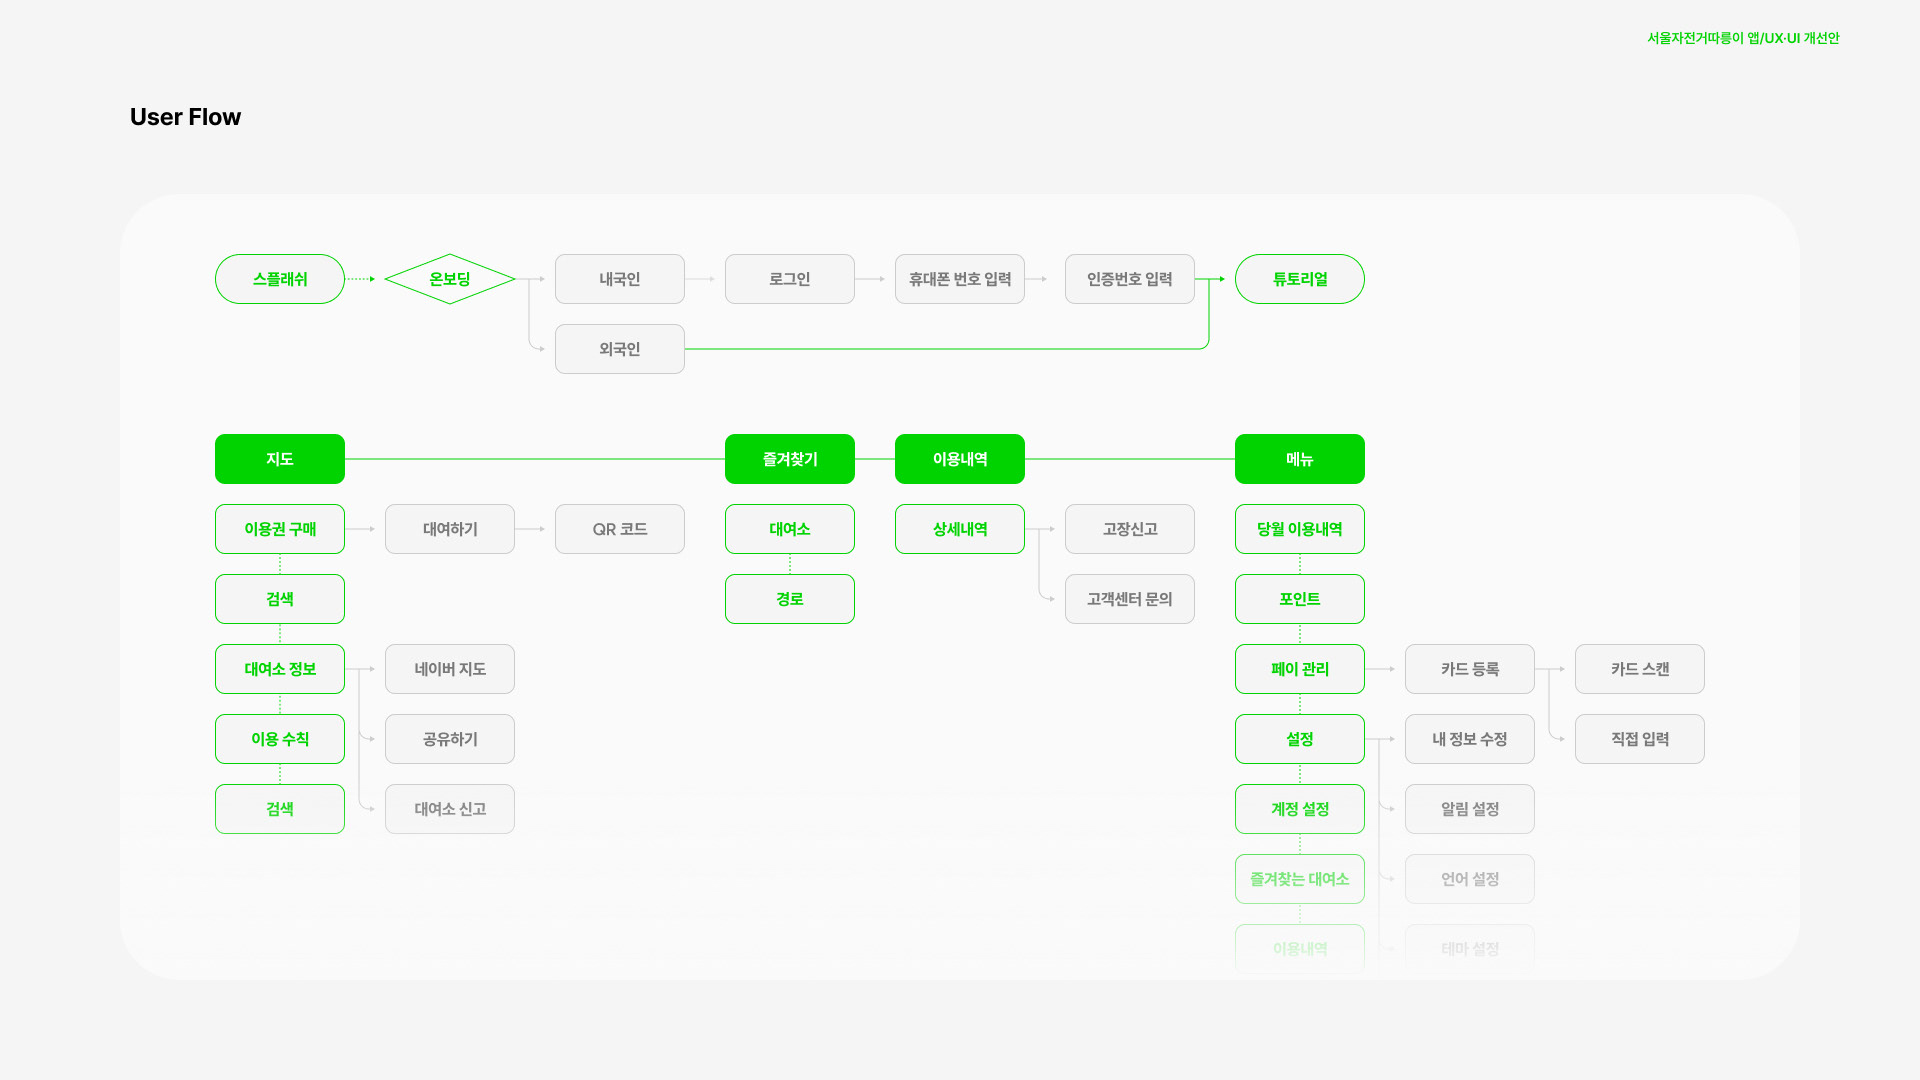
Task: Click the green 이용내역 header block
Action: 960,459
